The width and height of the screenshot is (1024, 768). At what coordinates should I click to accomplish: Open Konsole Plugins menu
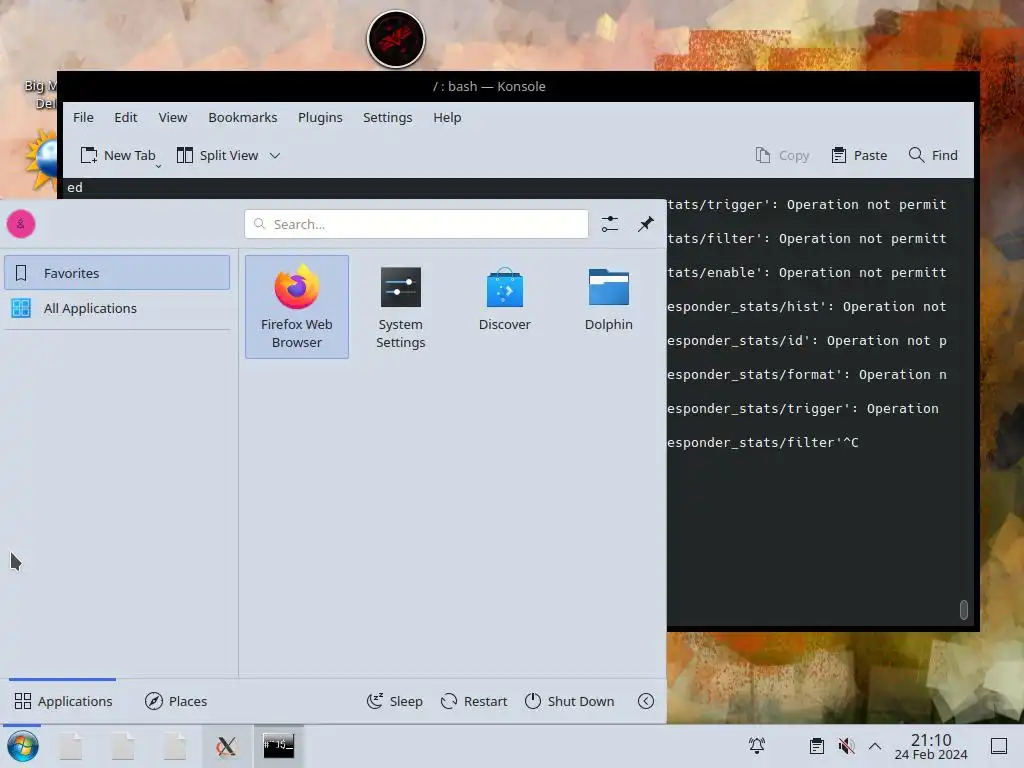[x=320, y=118]
